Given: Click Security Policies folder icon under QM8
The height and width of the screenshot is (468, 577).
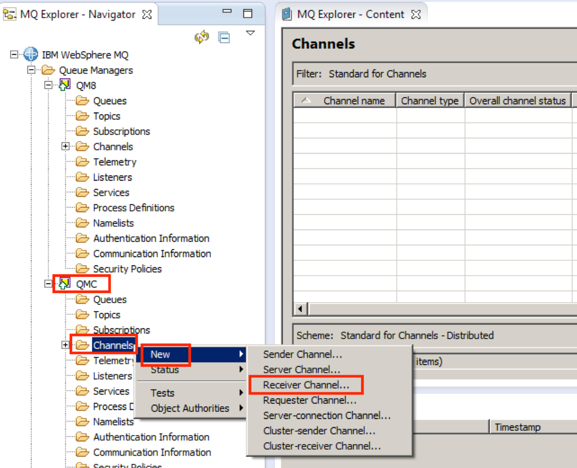Looking at the screenshot, I should (x=82, y=269).
